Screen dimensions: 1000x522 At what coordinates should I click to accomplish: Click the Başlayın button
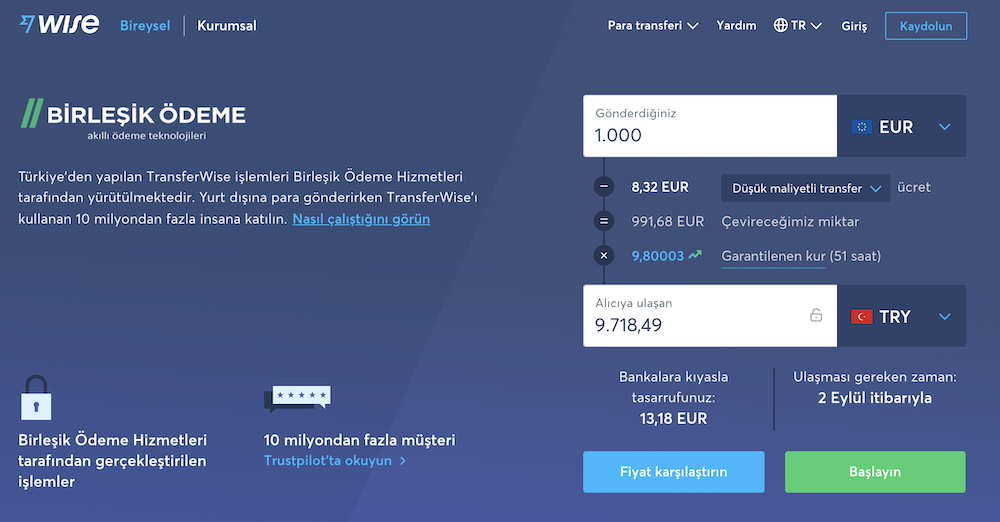point(875,472)
